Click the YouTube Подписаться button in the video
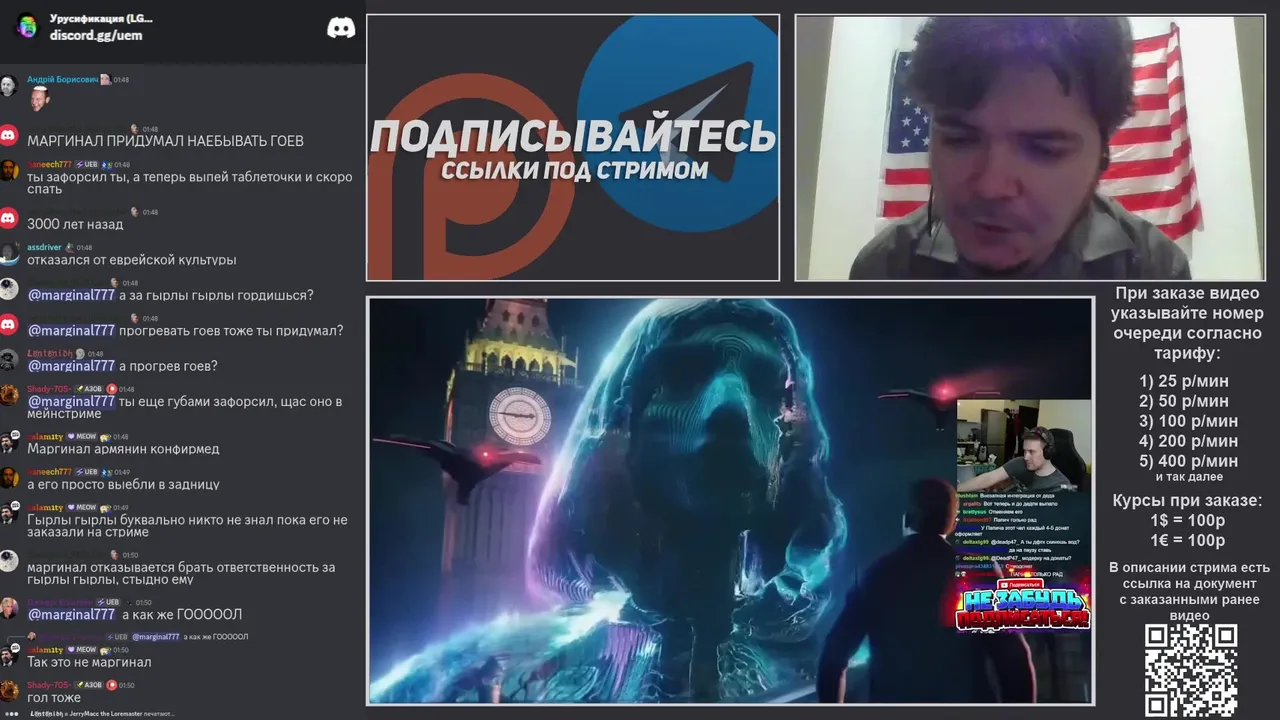1280x720 pixels. [x=1021, y=585]
